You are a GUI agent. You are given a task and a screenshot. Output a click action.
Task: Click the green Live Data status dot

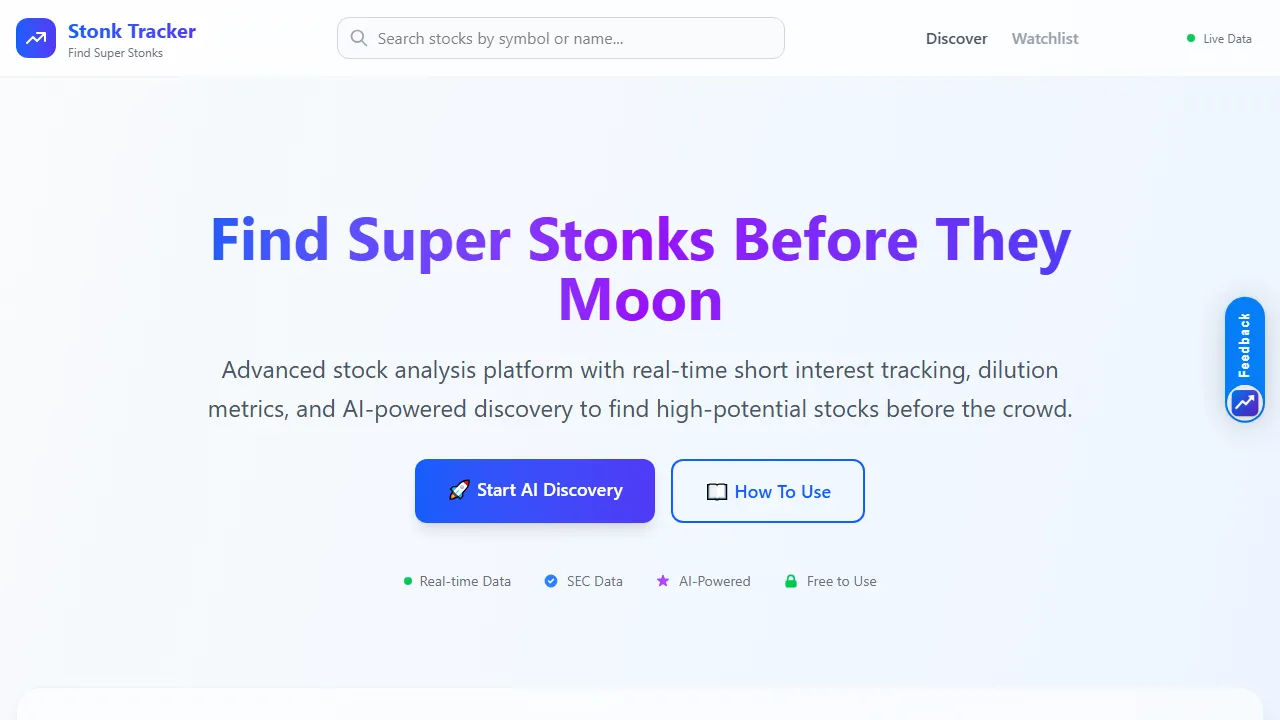[1190, 39]
